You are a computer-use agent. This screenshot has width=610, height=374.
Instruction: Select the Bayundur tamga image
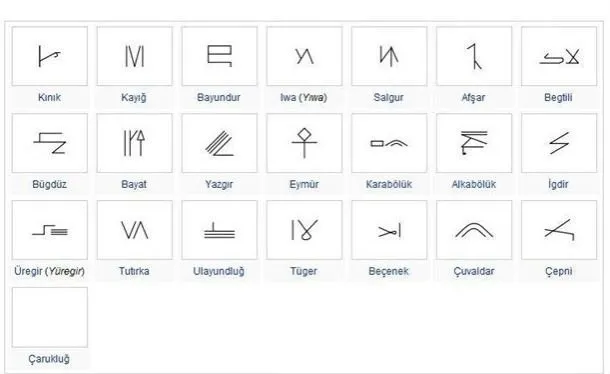point(219,56)
